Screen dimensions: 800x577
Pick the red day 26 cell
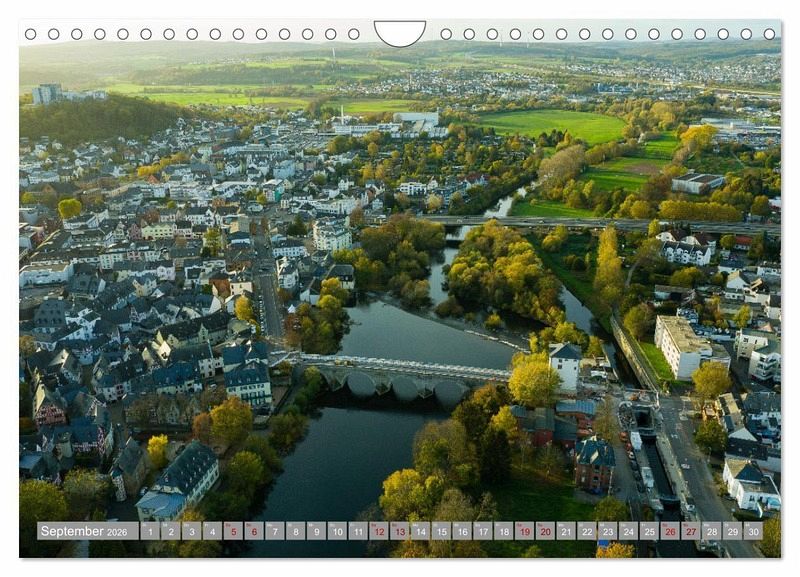[x=670, y=531]
